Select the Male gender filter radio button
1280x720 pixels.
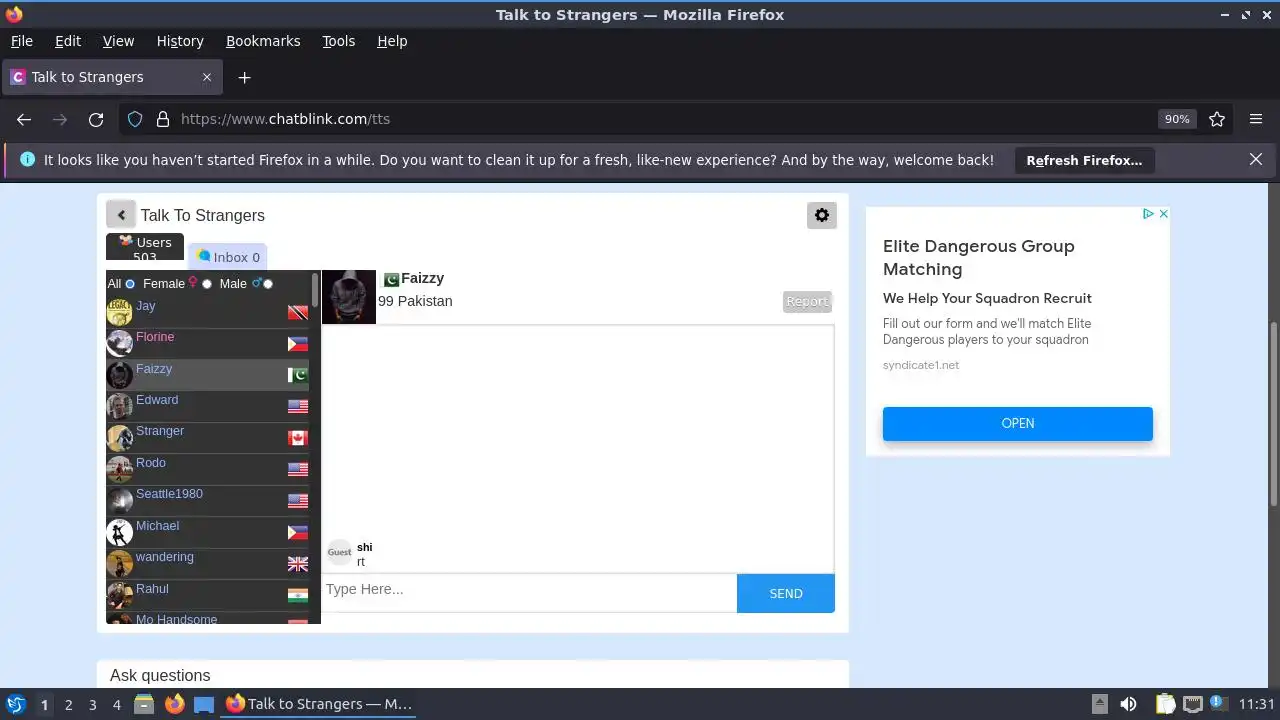pos(268,284)
